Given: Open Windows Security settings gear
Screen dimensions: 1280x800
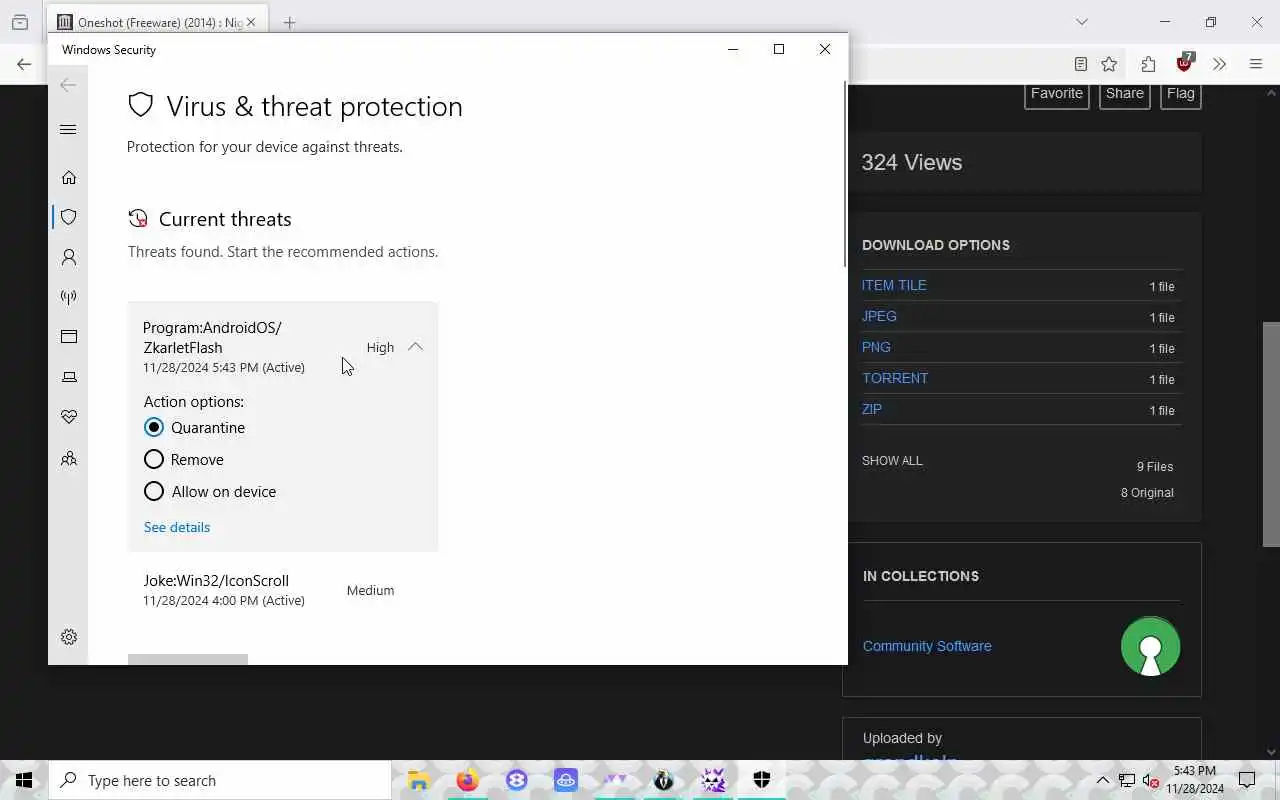Looking at the screenshot, I should coord(69,637).
